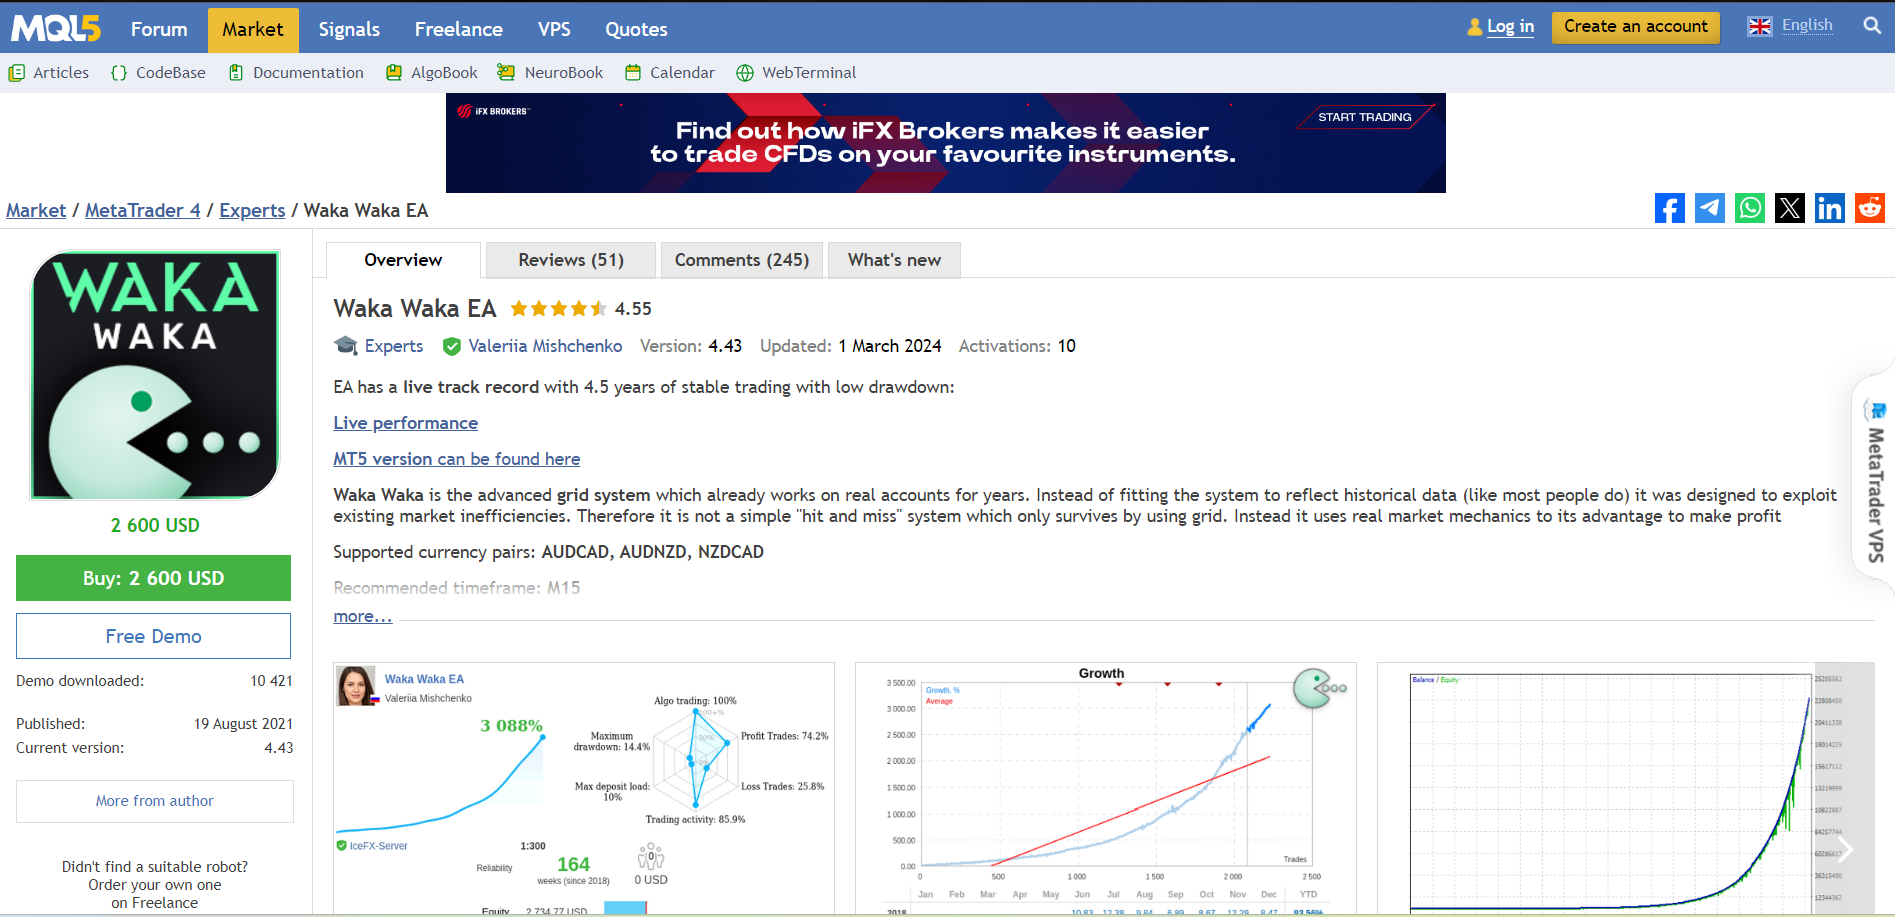This screenshot has height=917, width=1895.
Task: Expand description with 'more...' link
Action: point(362,616)
